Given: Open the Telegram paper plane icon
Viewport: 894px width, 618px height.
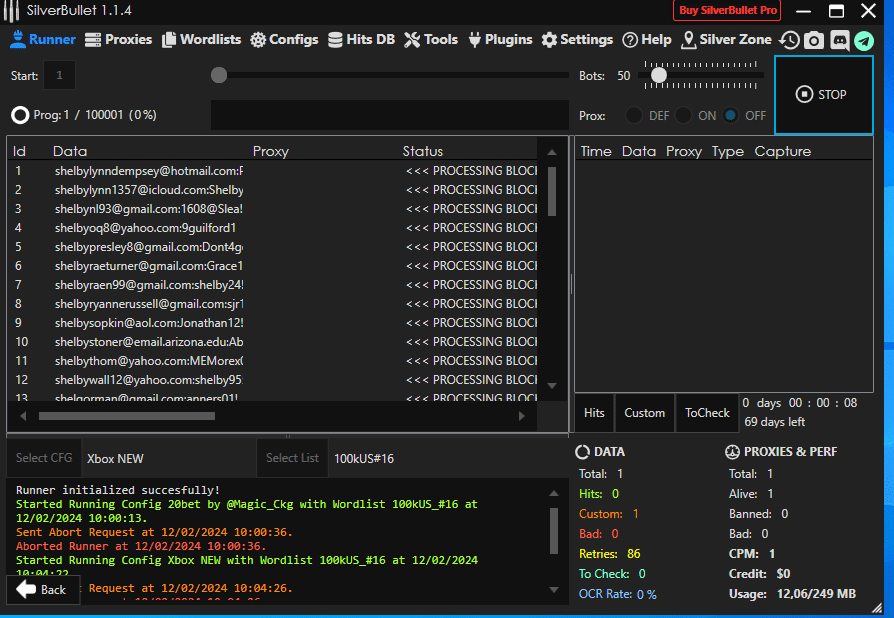Looking at the screenshot, I should (x=863, y=40).
